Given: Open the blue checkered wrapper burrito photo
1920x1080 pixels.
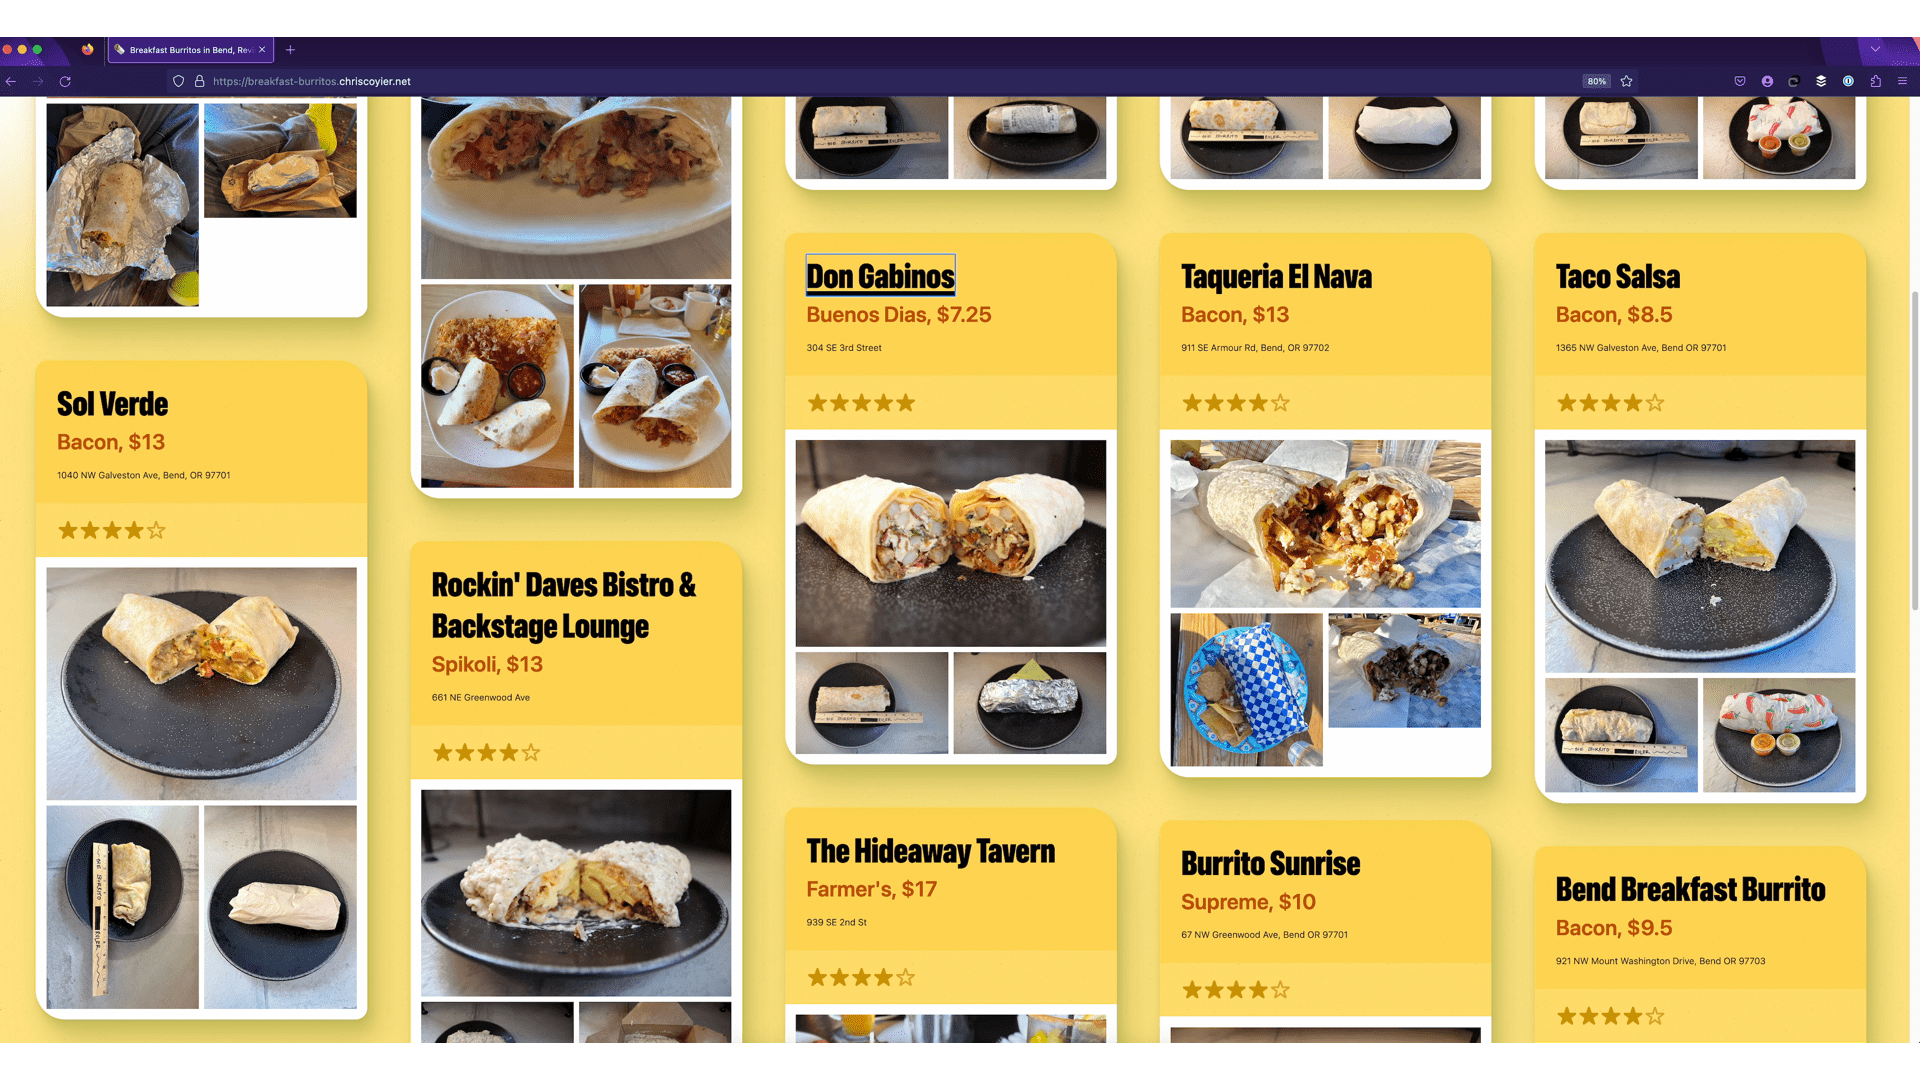Looking at the screenshot, I should coord(1246,690).
